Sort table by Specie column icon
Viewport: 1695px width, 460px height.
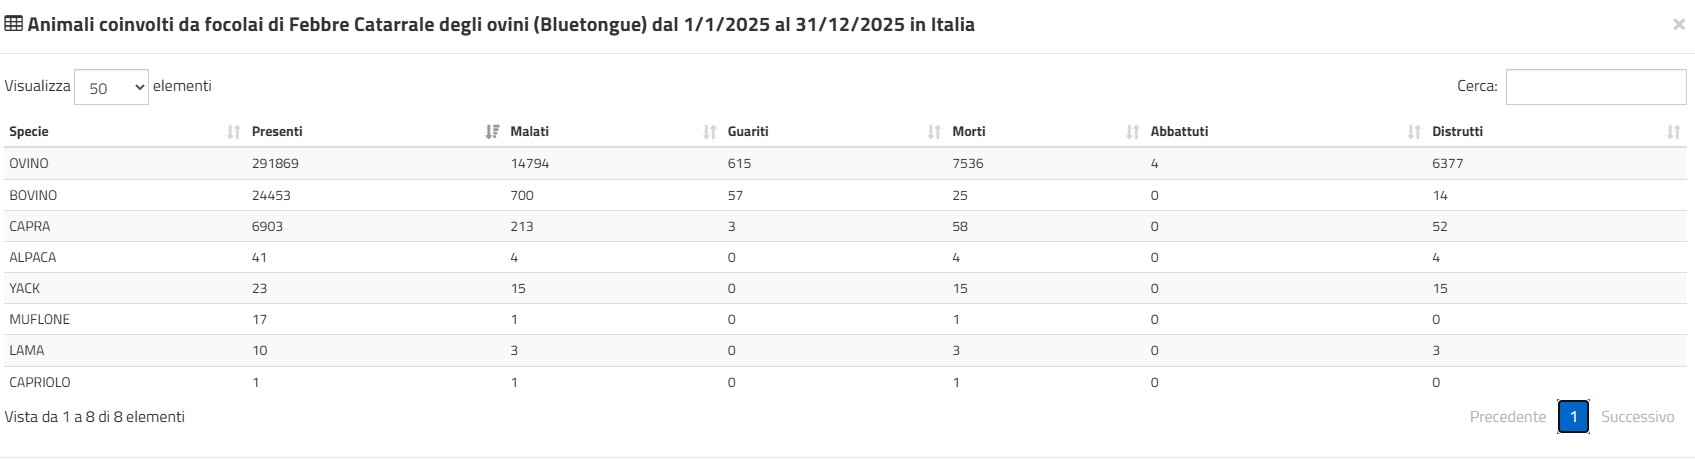click(234, 132)
